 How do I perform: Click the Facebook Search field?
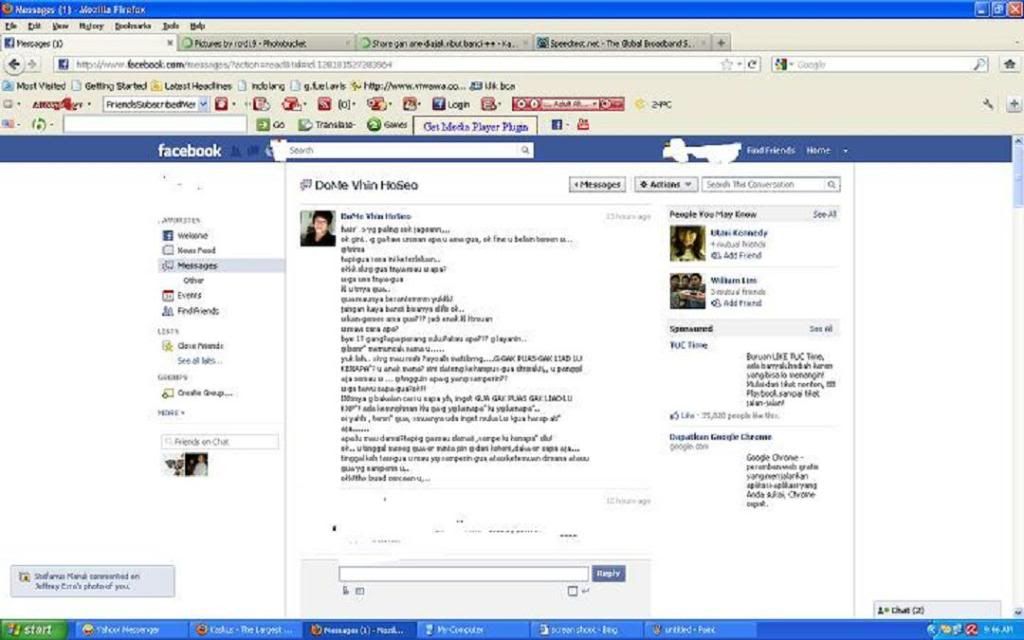pyautogui.click(x=402, y=150)
